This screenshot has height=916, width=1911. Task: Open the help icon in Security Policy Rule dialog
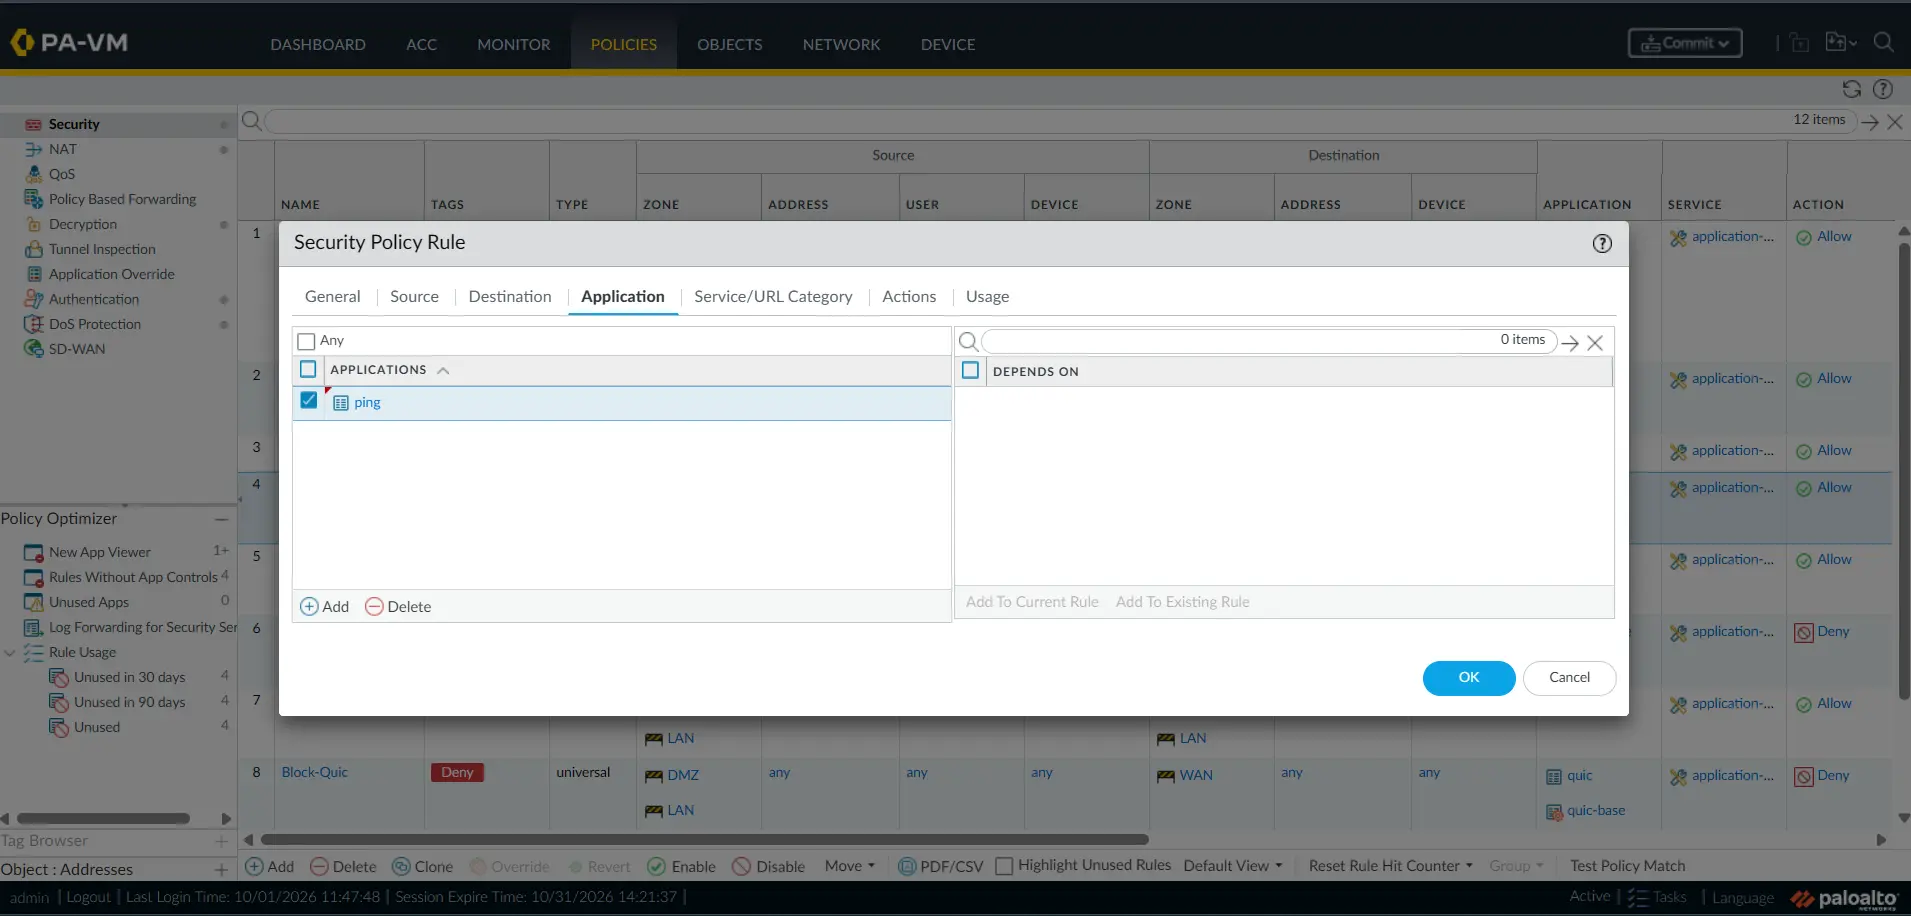(x=1602, y=243)
